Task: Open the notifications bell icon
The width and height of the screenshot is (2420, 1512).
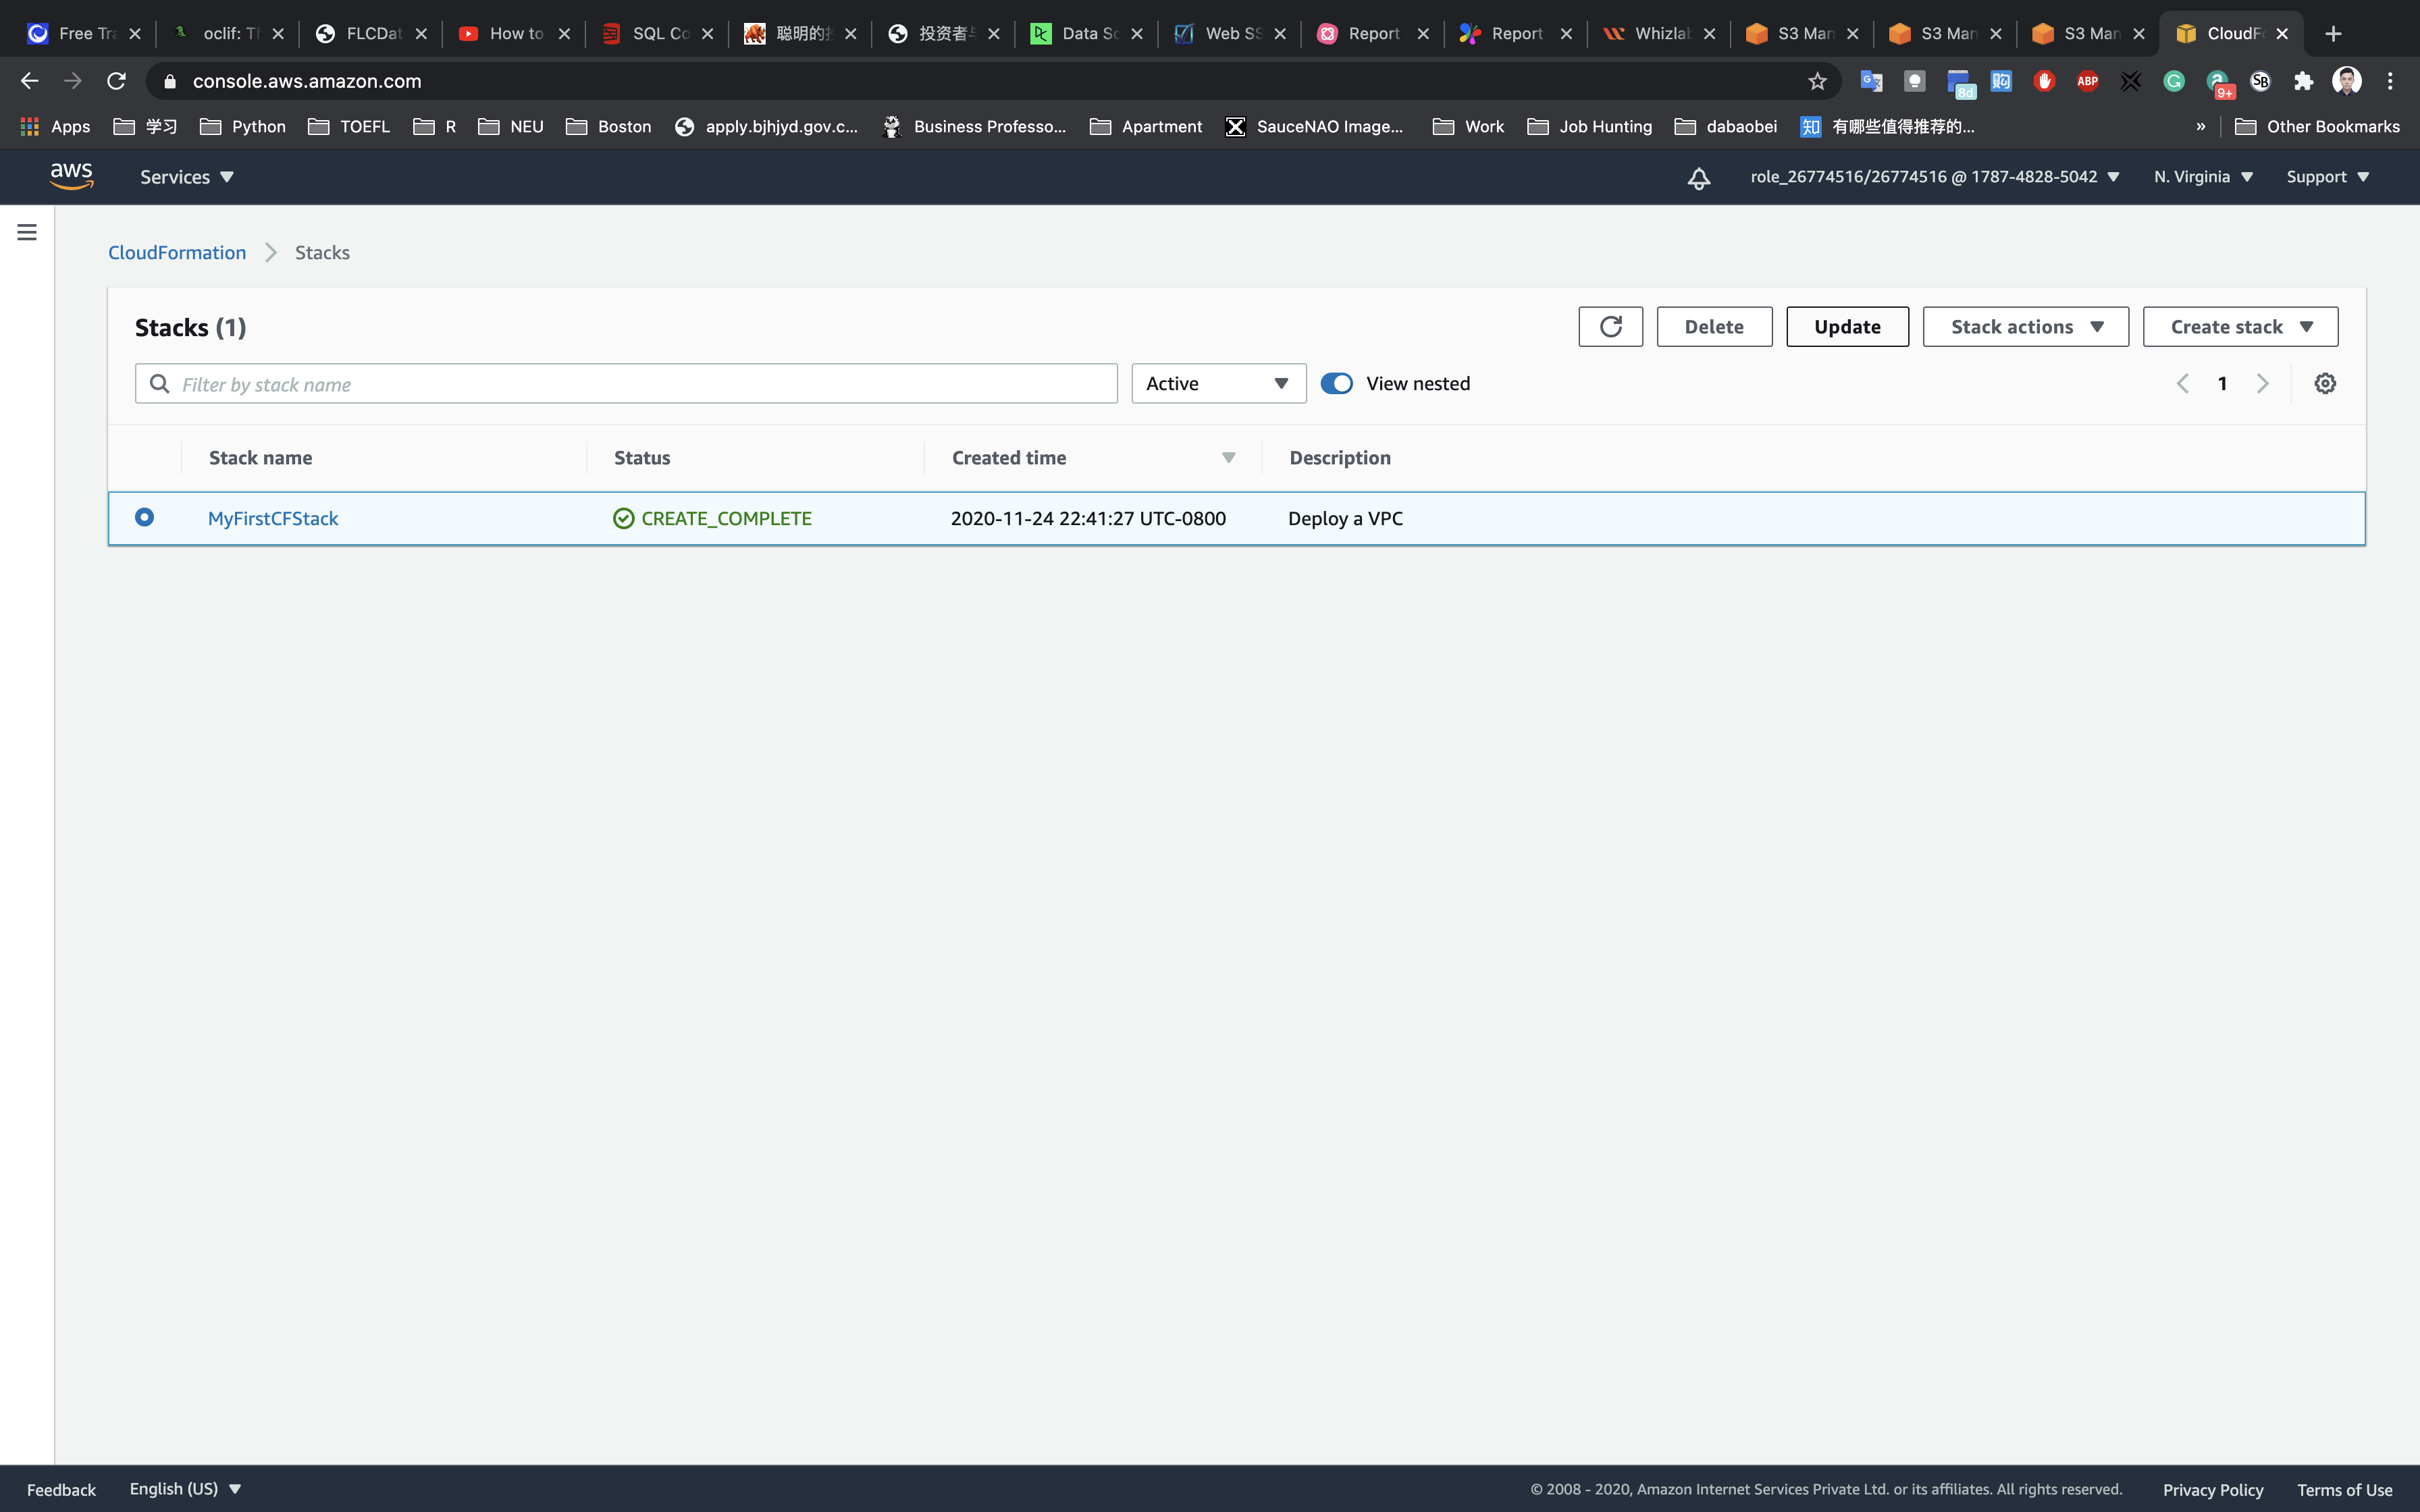Action: pos(1698,178)
